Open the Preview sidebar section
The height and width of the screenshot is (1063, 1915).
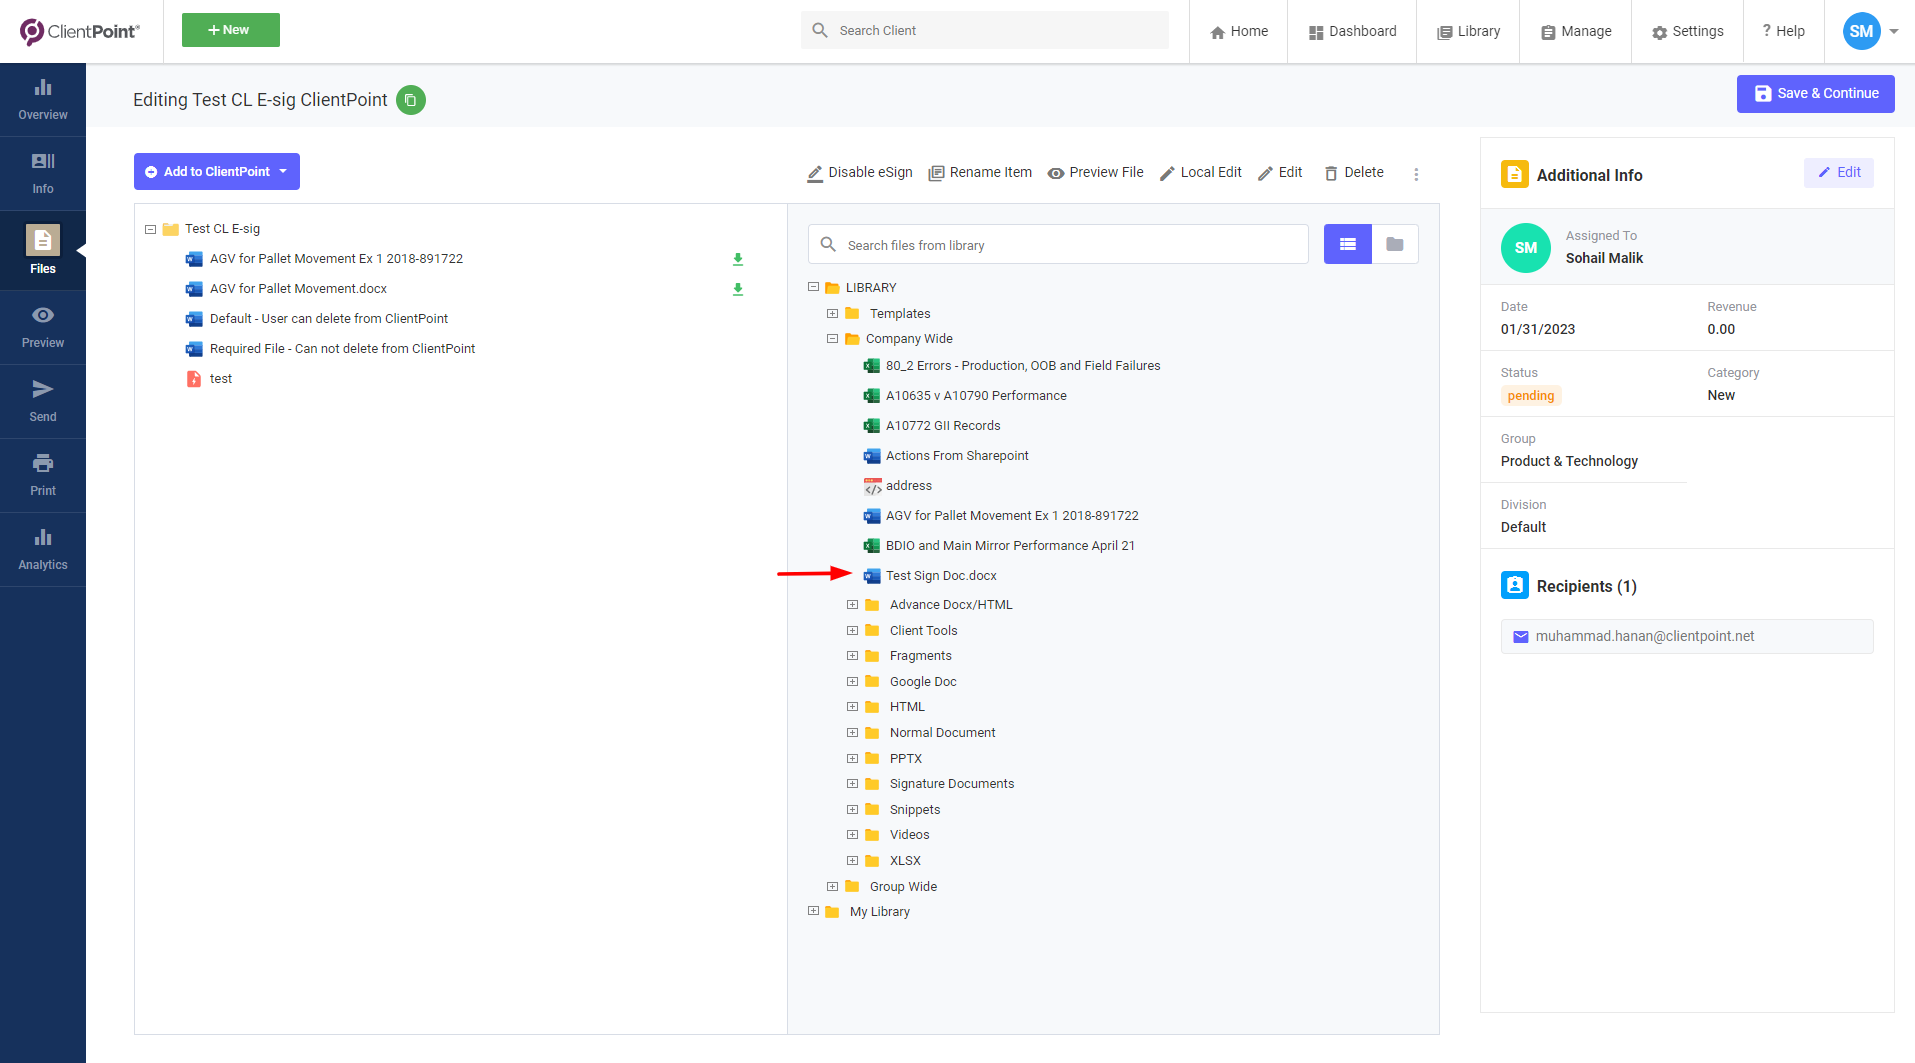pos(43,328)
